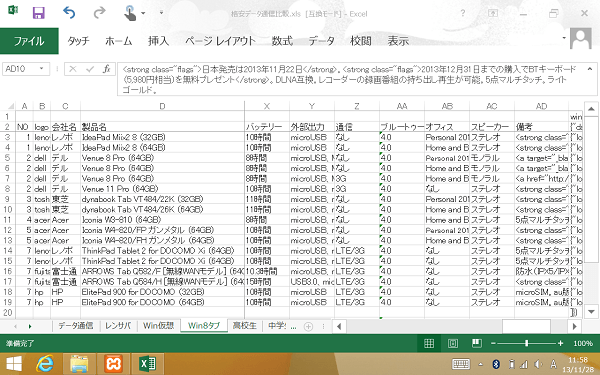
Task: Click the Select All corner triangle
Action: coord(11,106)
